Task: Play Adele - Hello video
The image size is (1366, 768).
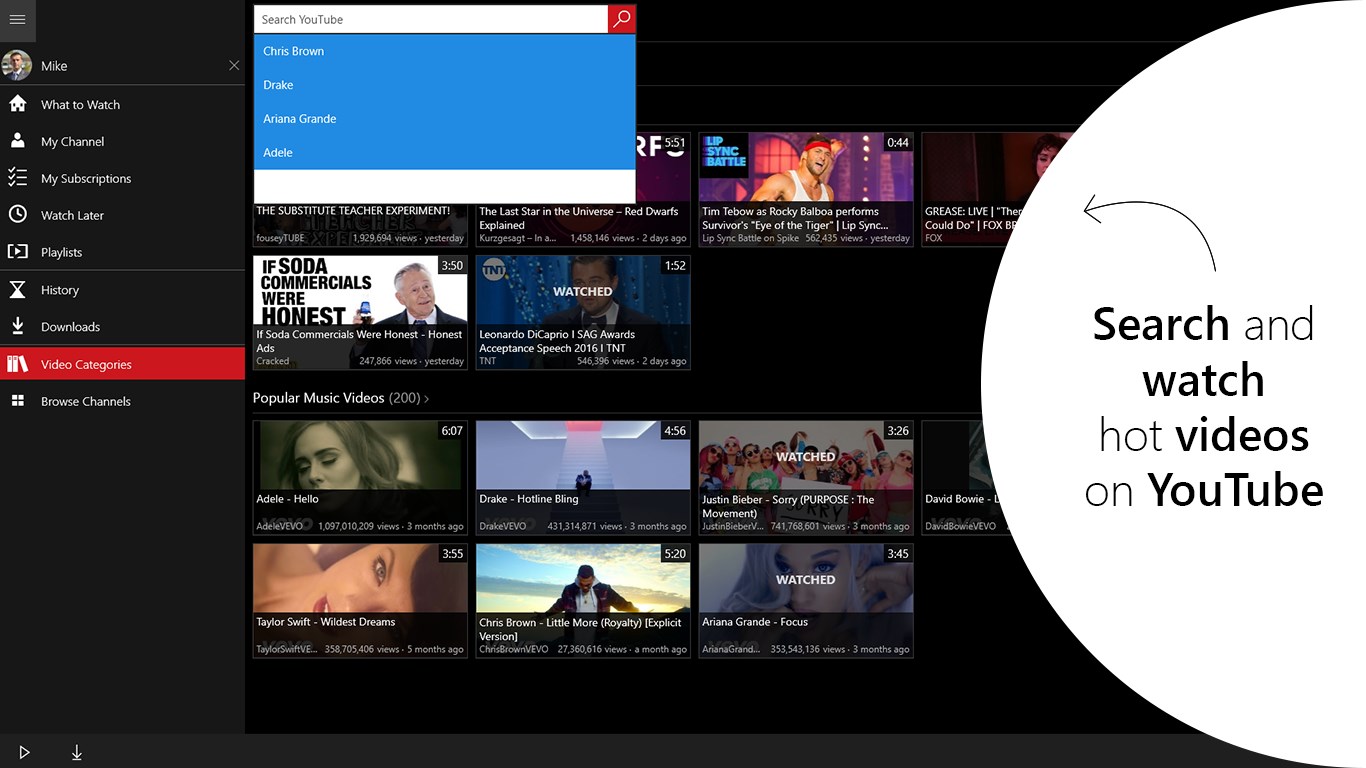Action: (360, 477)
